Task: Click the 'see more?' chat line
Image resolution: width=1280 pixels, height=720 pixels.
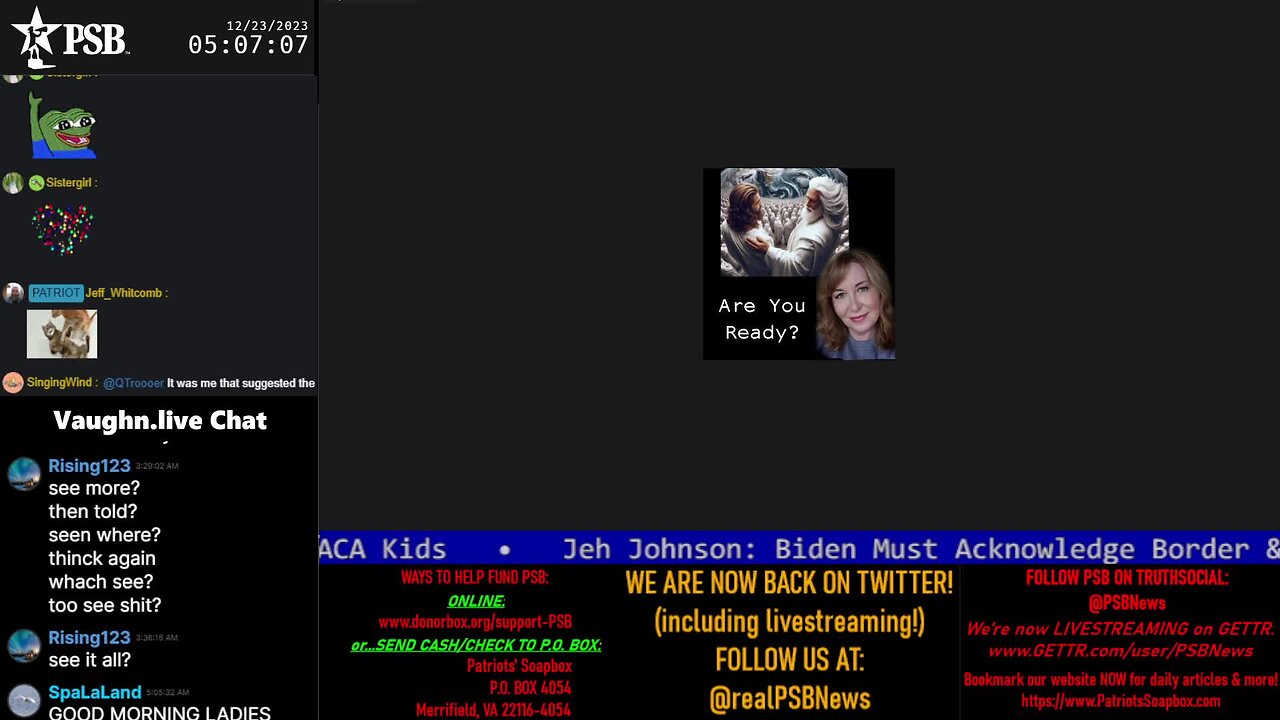Action: 94,488
